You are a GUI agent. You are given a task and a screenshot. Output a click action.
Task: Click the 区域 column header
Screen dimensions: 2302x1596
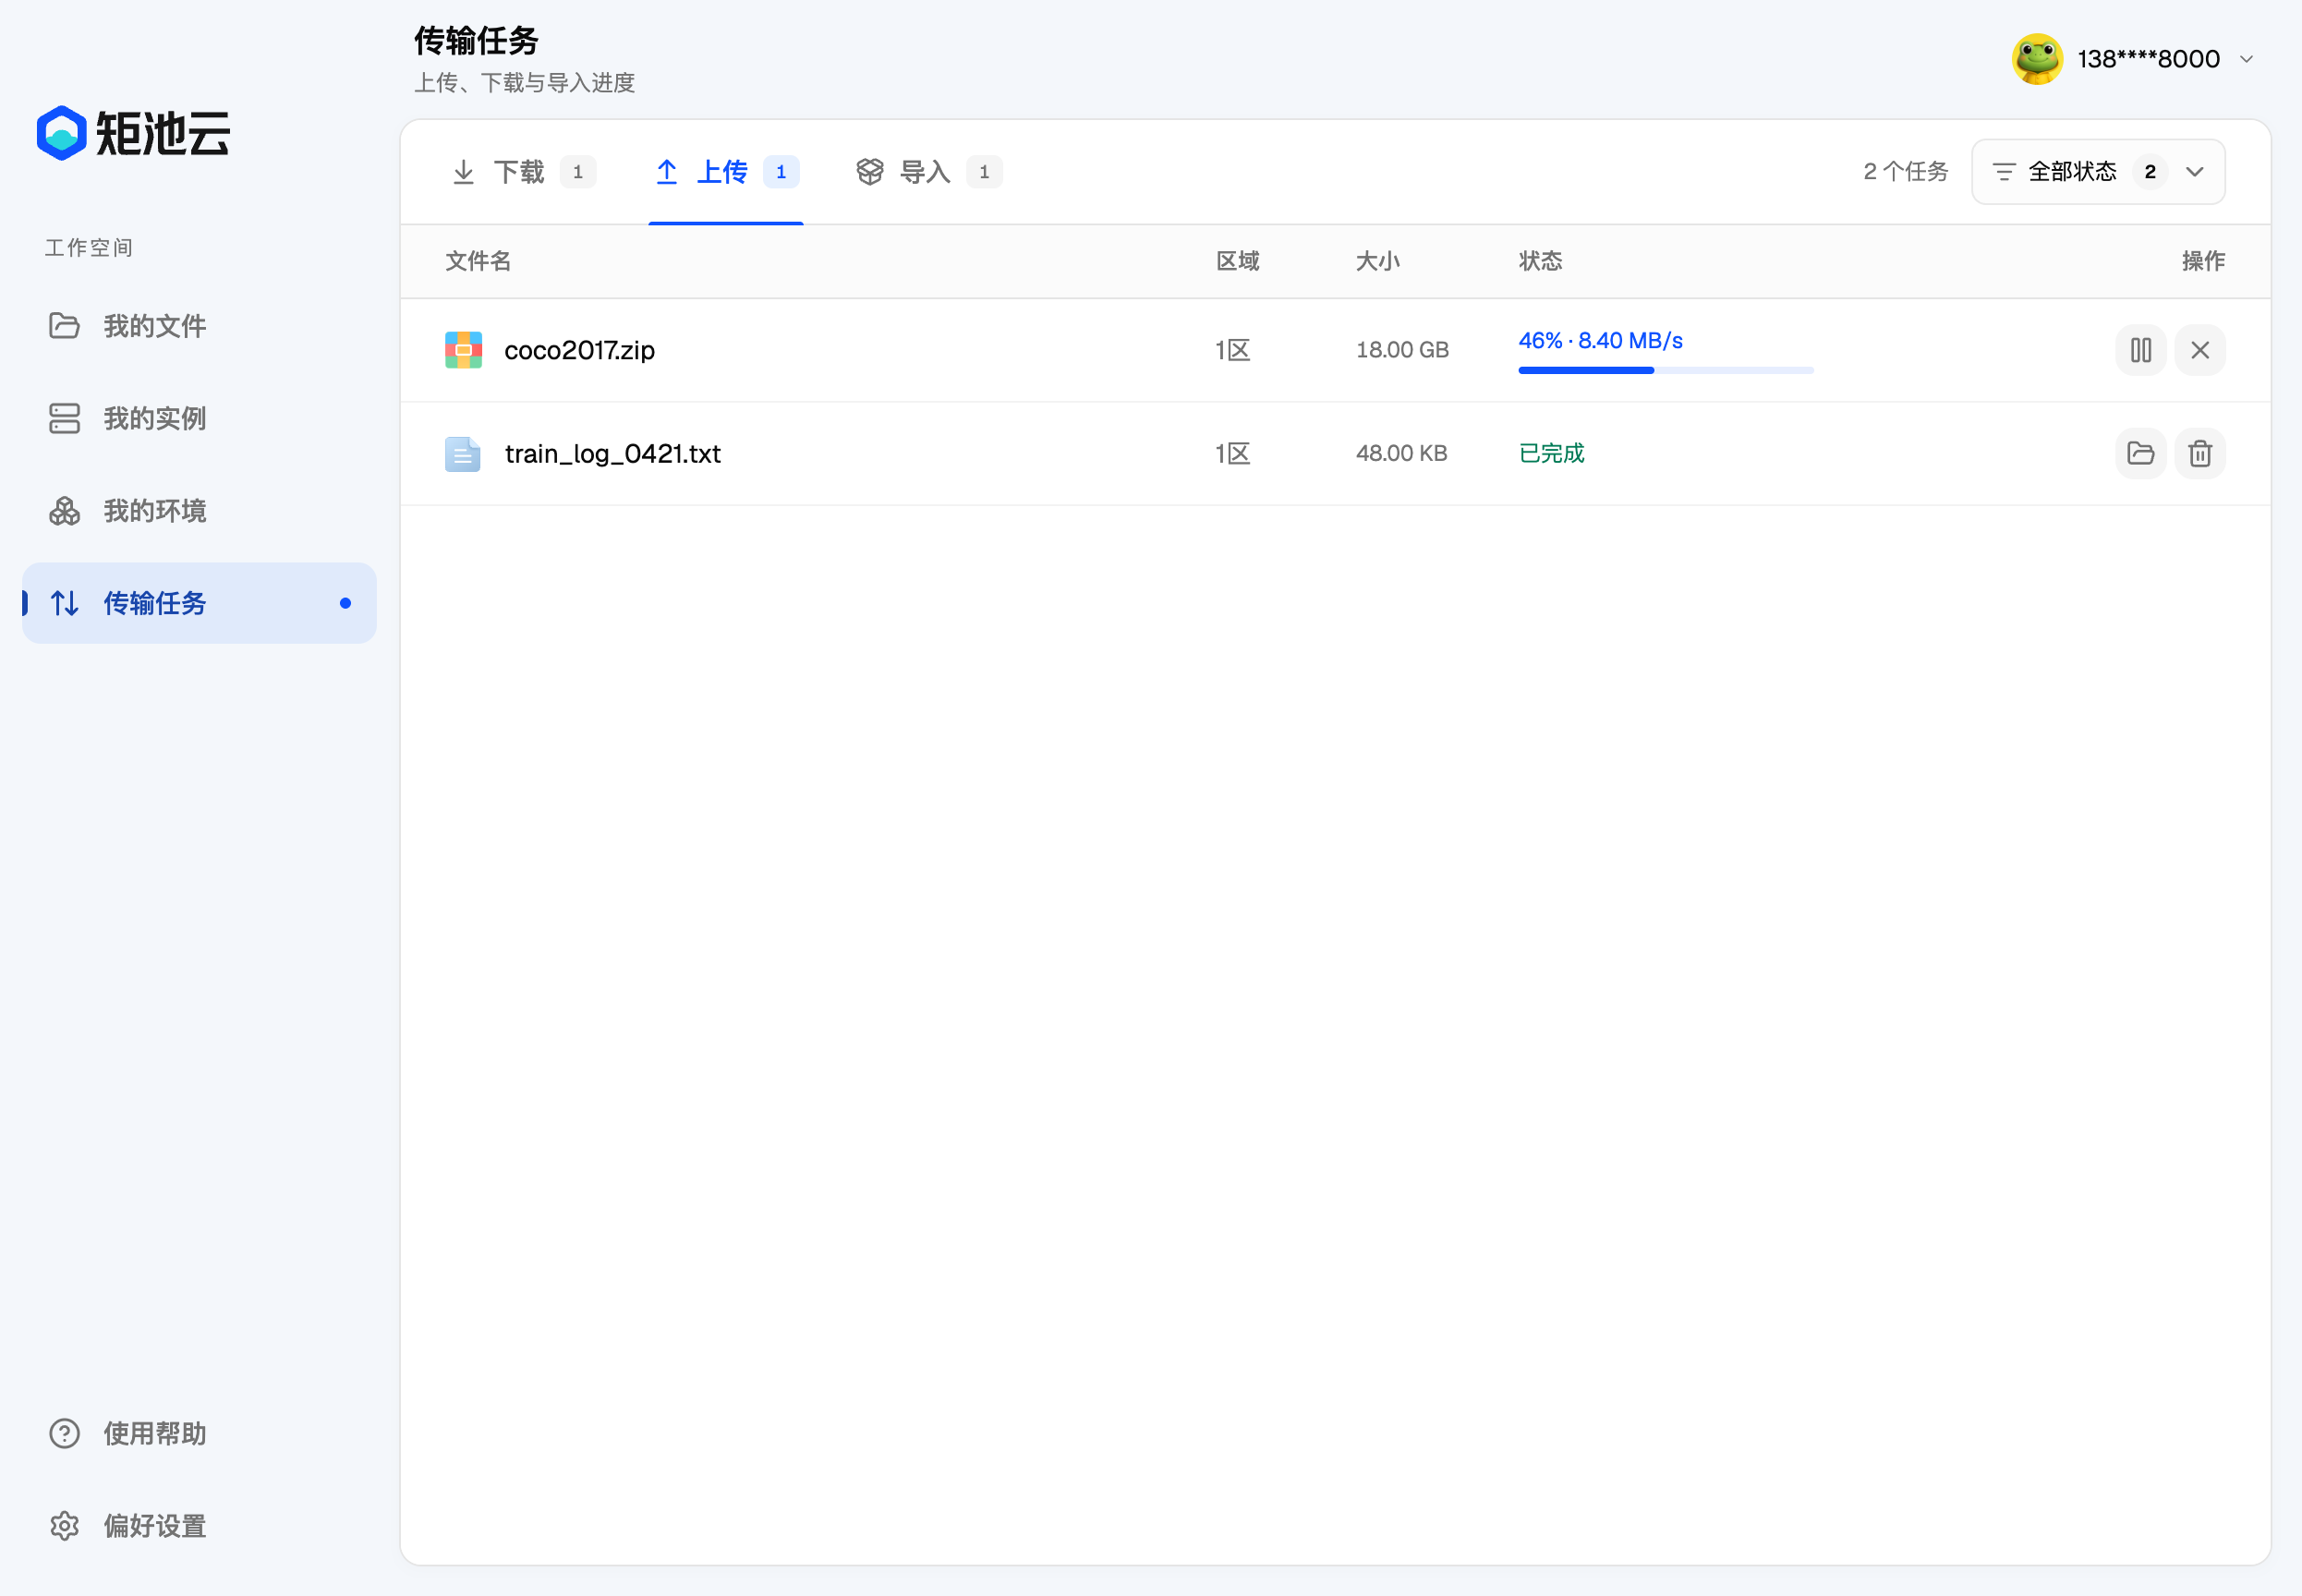[1237, 261]
